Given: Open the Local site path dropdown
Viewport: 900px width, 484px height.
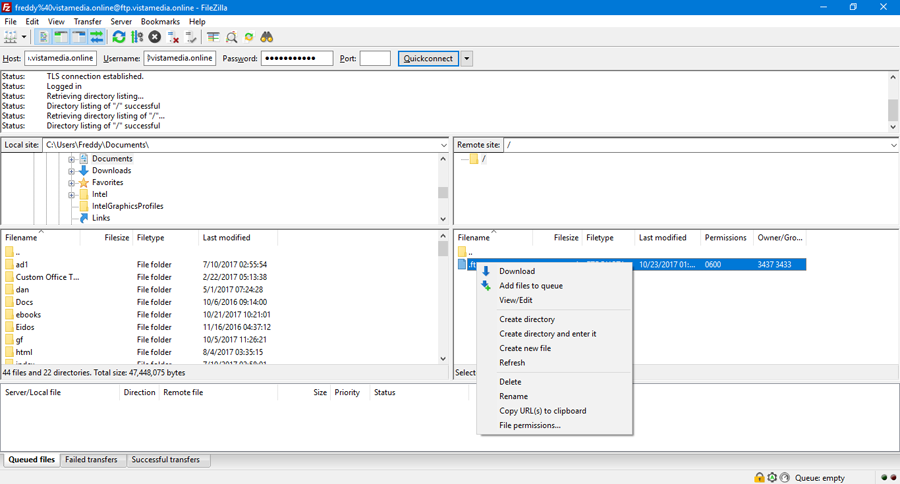Looking at the screenshot, I should coord(443,145).
